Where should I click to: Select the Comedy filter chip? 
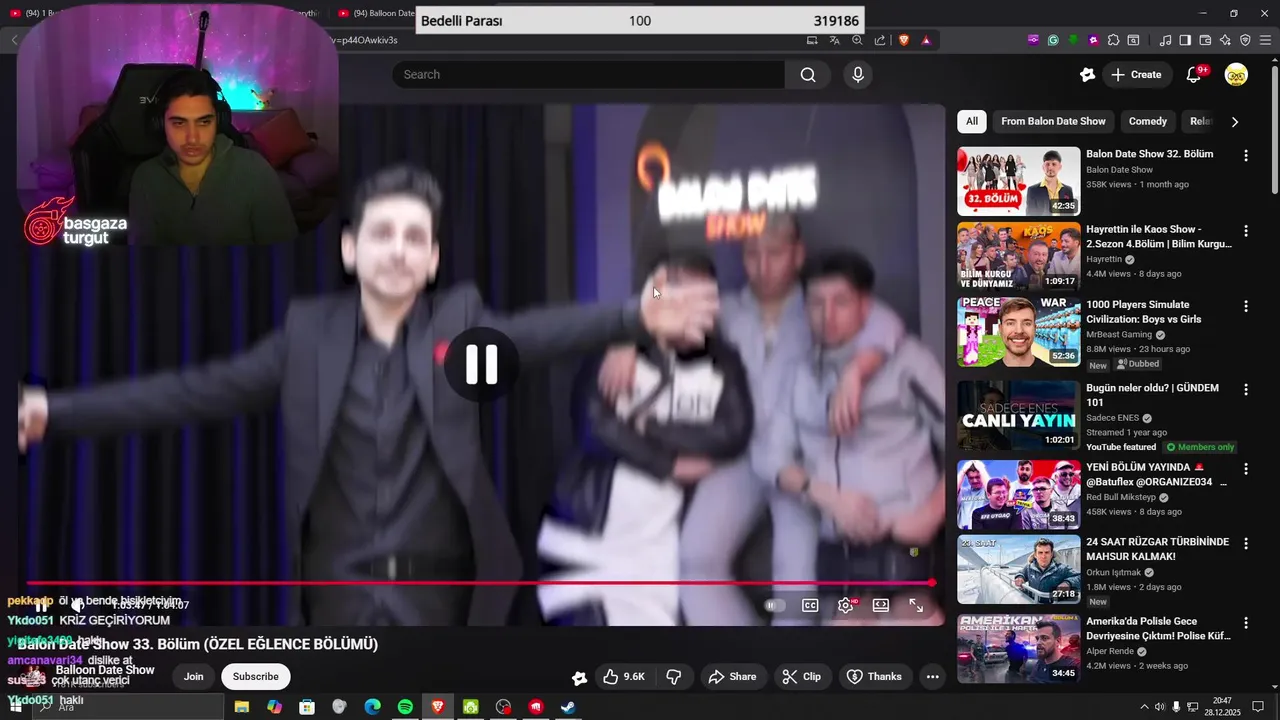pos(1148,121)
